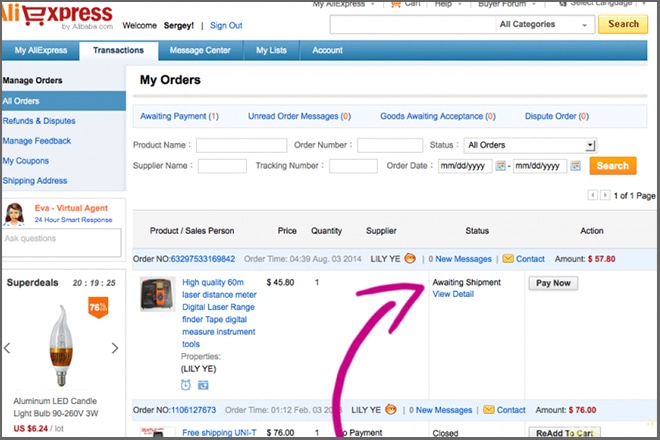Click the alarm clock icon under the laser meter
The image size is (660, 440).
point(187,384)
